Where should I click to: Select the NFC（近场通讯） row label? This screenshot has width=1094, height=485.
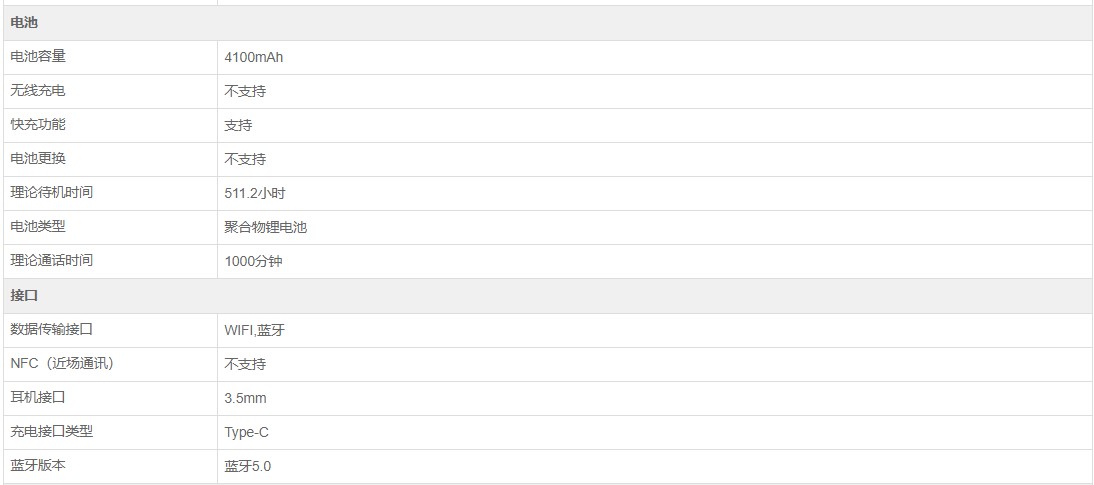62,364
